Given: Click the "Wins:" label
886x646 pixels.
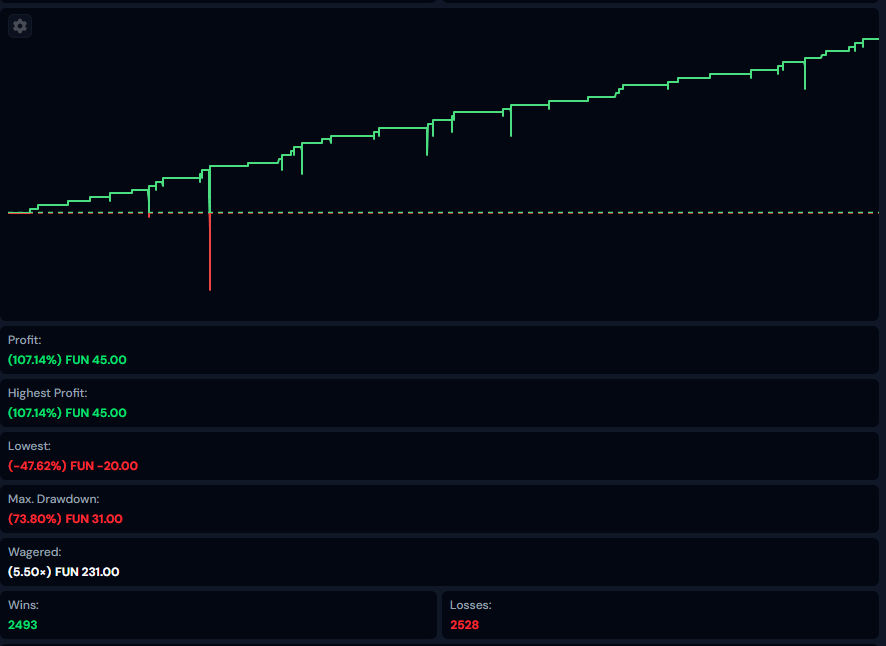Looking at the screenshot, I should pos(23,605).
